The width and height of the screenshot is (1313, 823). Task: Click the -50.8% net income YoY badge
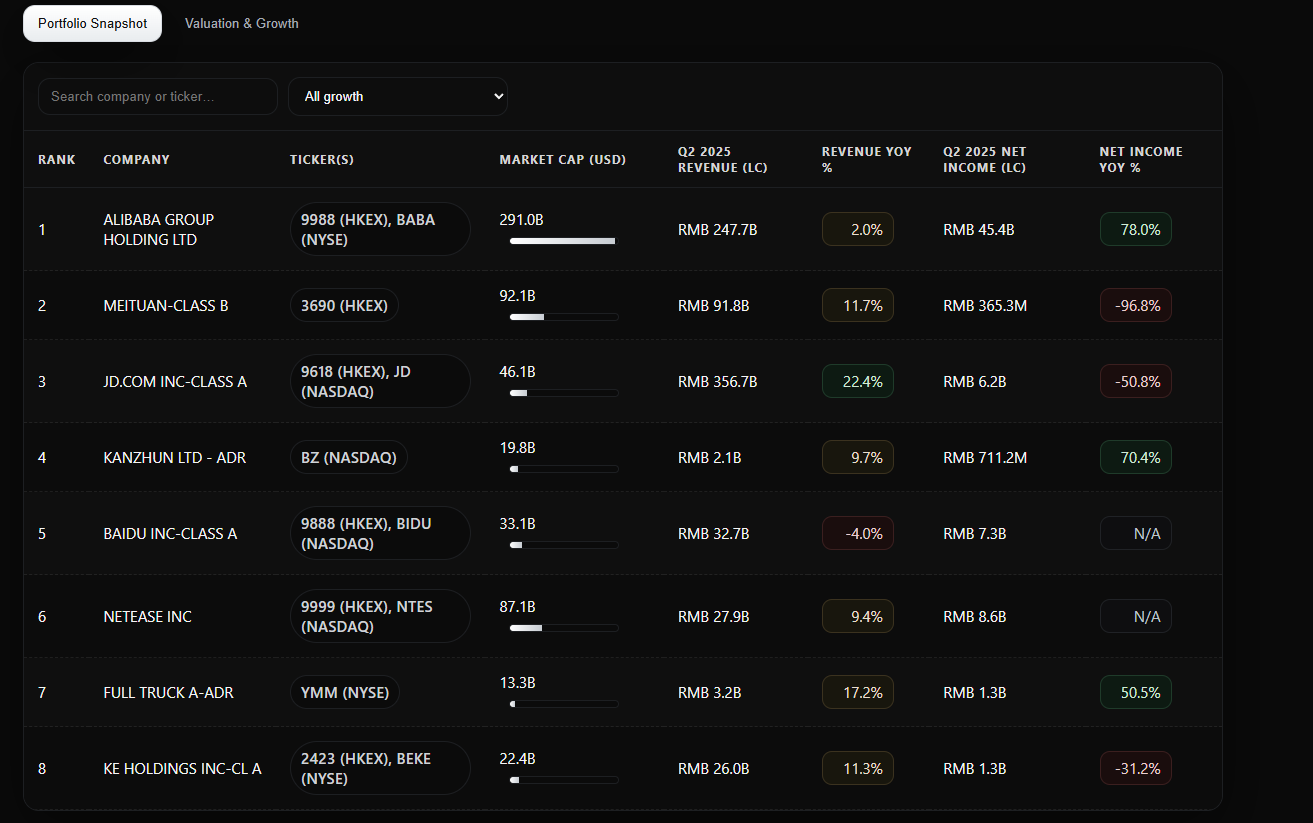[x=1136, y=382]
